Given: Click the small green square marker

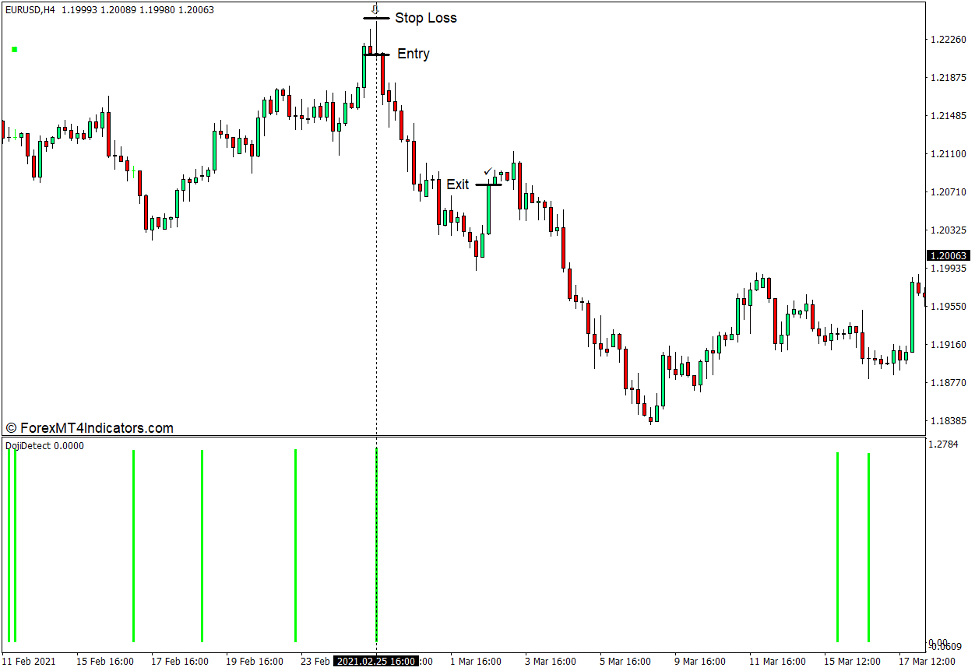Looking at the screenshot, I should [x=14, y=49].
